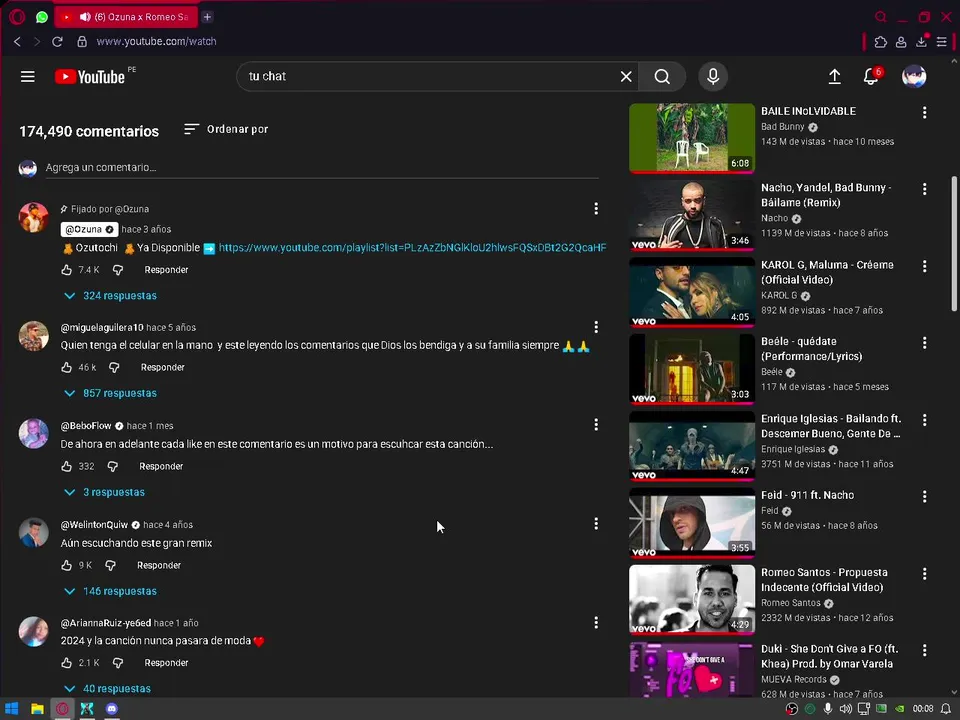Open the Ordenar por sort menu
The height and width of the screenshot is (720, 960).
(x=226, y=129)
